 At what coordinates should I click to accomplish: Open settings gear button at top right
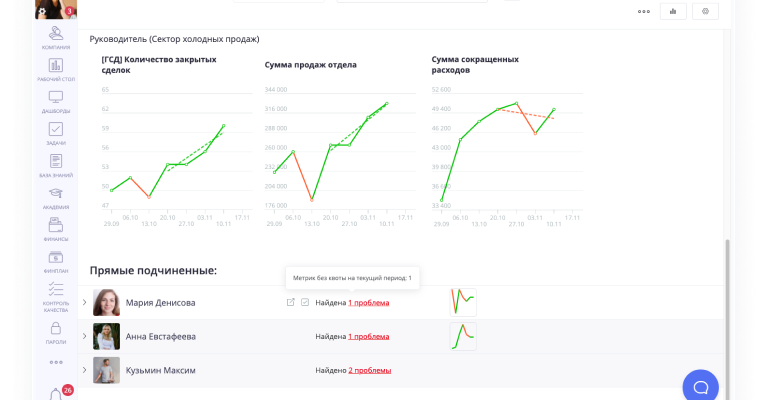pos(706,12)
